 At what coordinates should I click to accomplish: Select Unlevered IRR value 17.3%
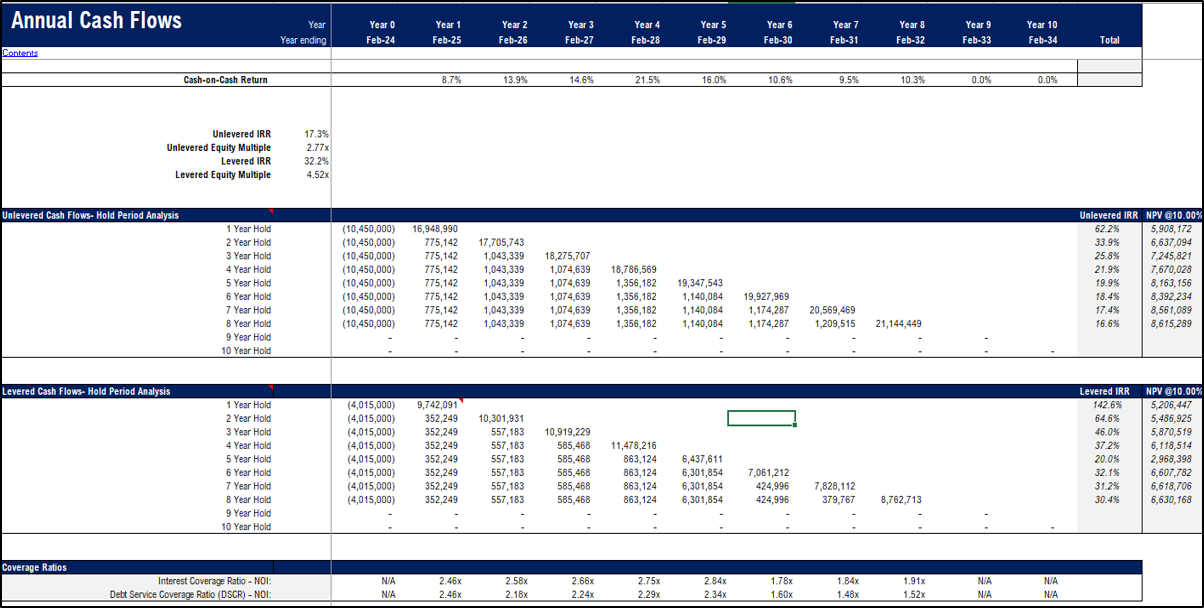pyautogui.click(x=317, y=134)
